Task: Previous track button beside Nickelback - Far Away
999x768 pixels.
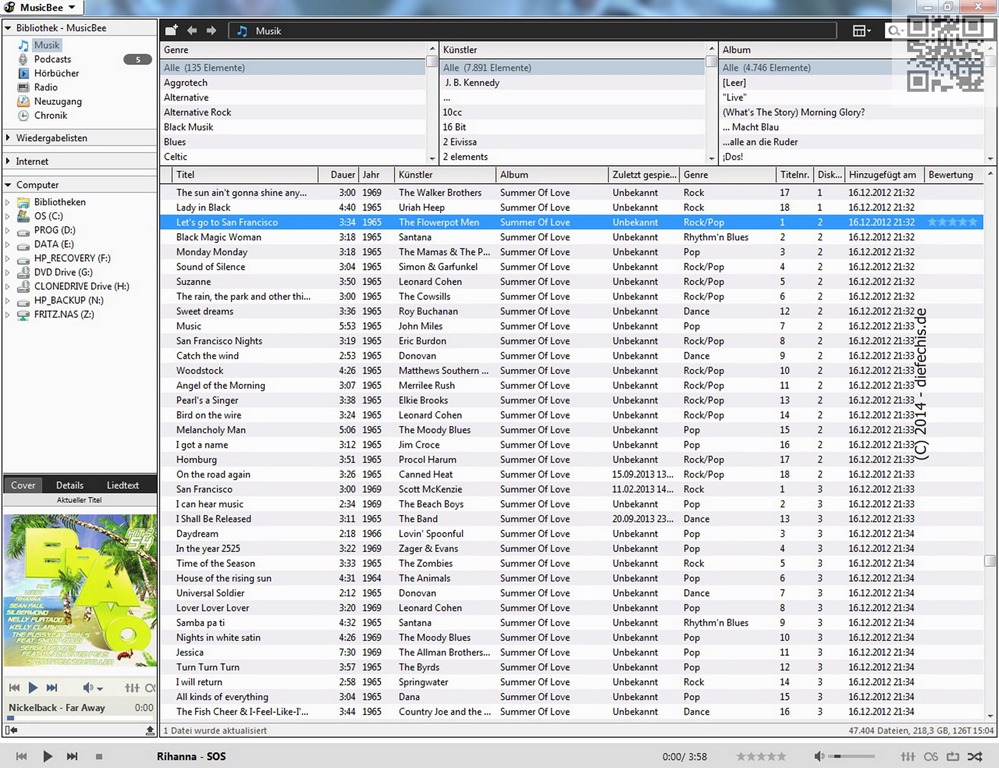Action: (x=14, y=688)
